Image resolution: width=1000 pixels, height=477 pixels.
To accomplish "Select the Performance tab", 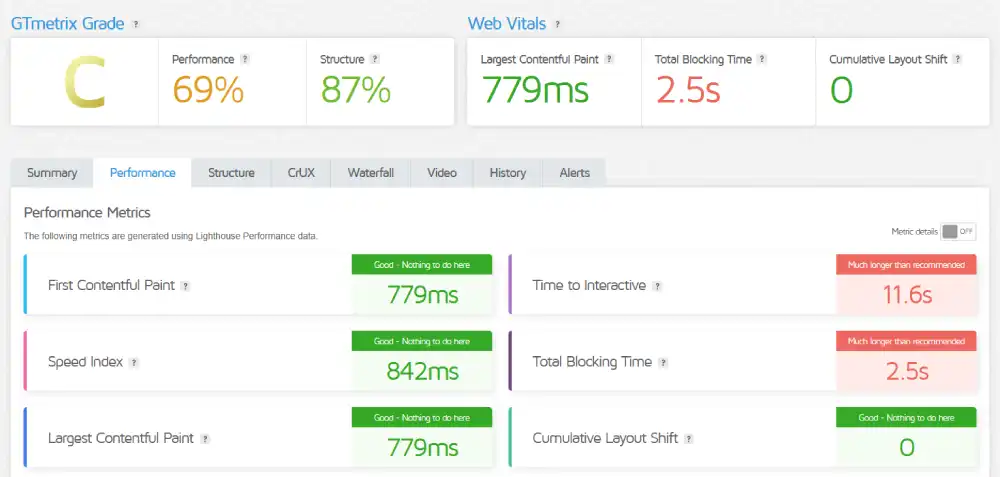I will [x=142, y=173].
